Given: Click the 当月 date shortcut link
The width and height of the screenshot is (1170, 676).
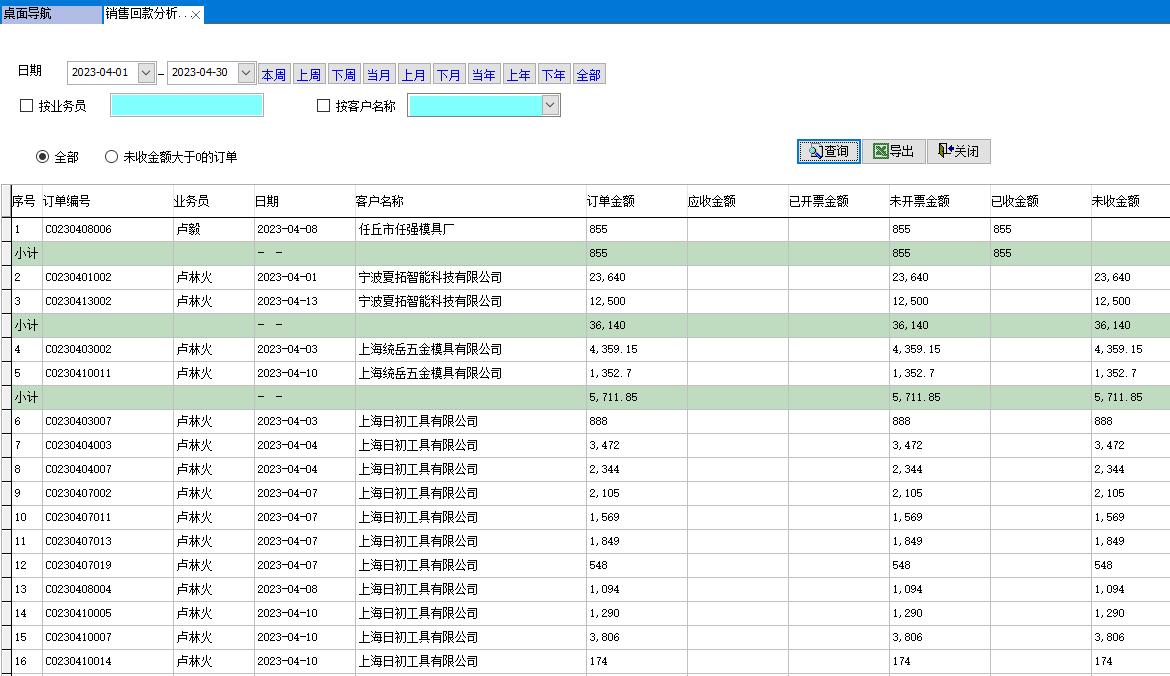Looking at the screenshot, I should click(x=379, y=74).
